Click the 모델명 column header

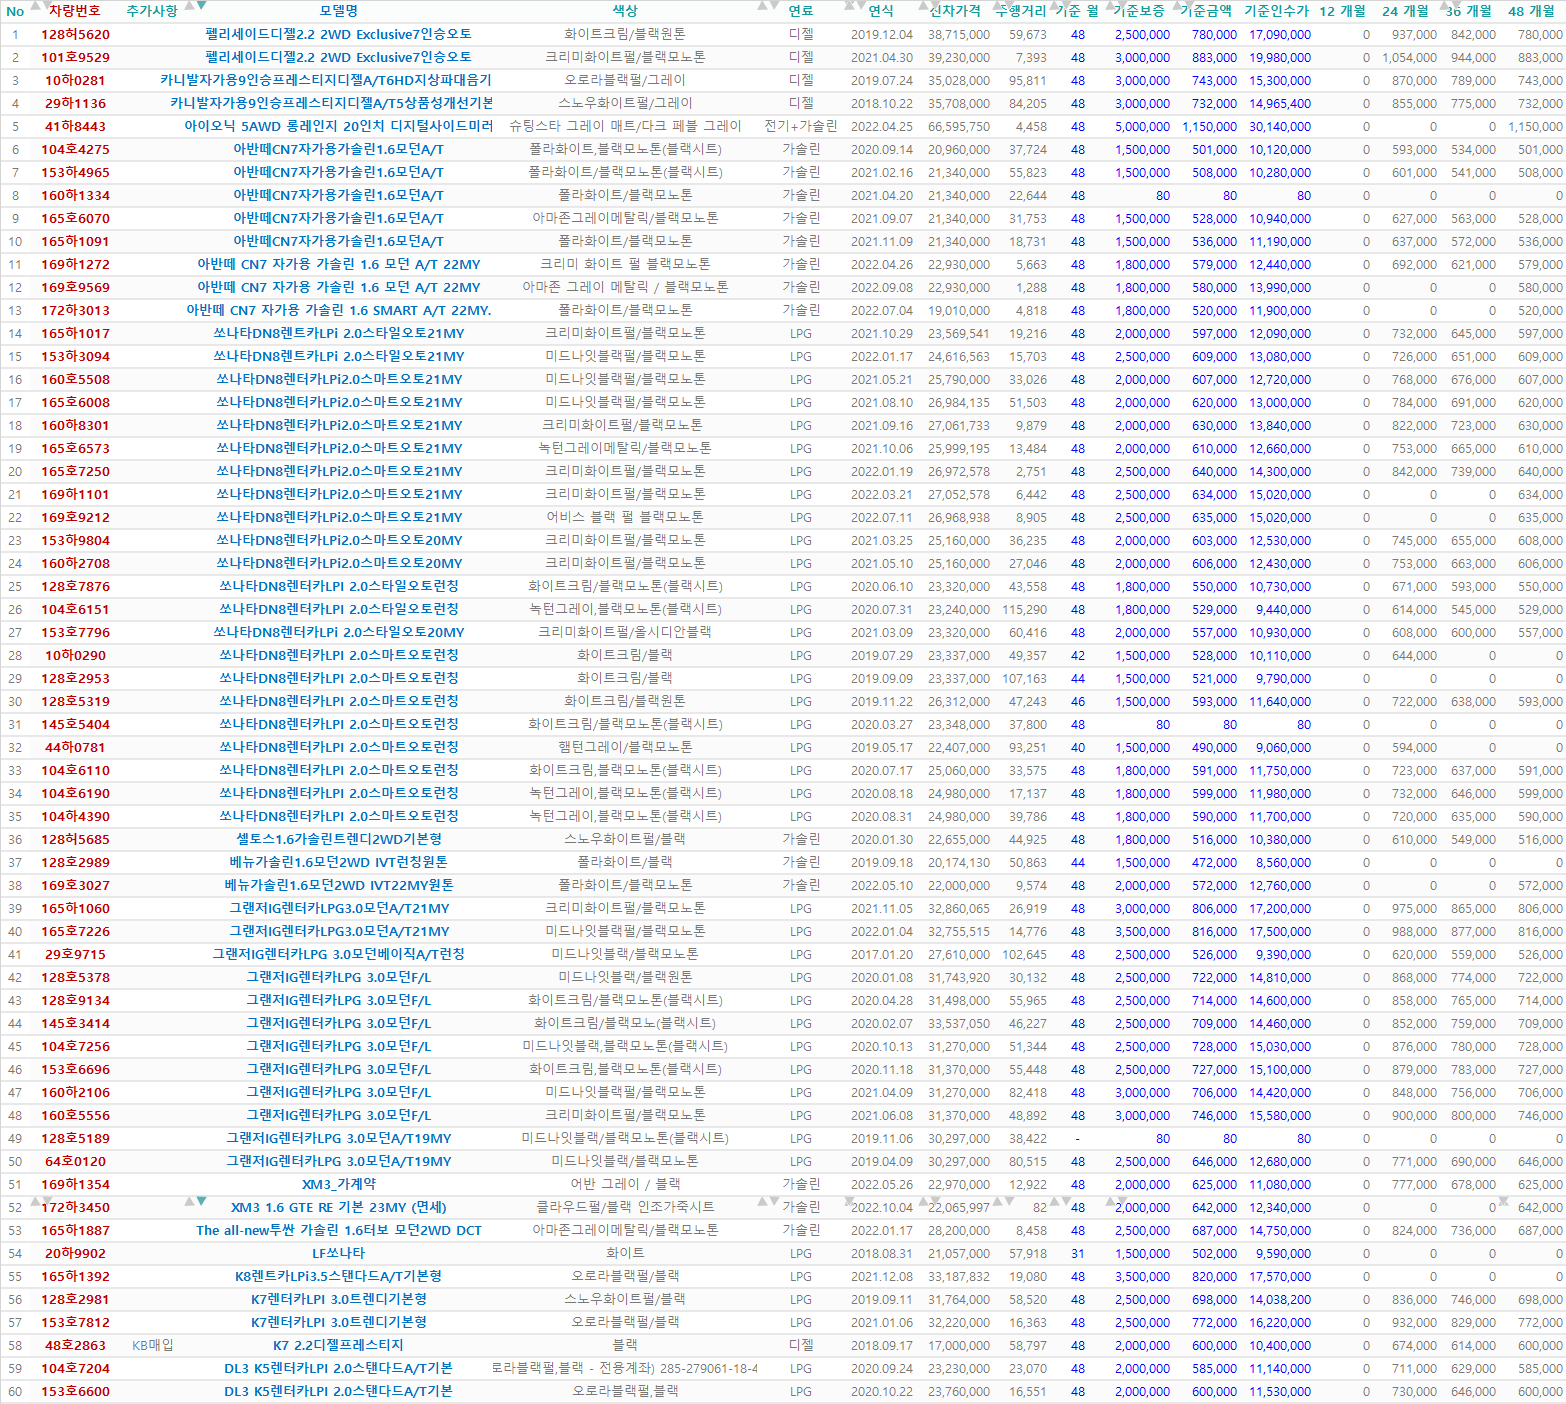point(338,11)
